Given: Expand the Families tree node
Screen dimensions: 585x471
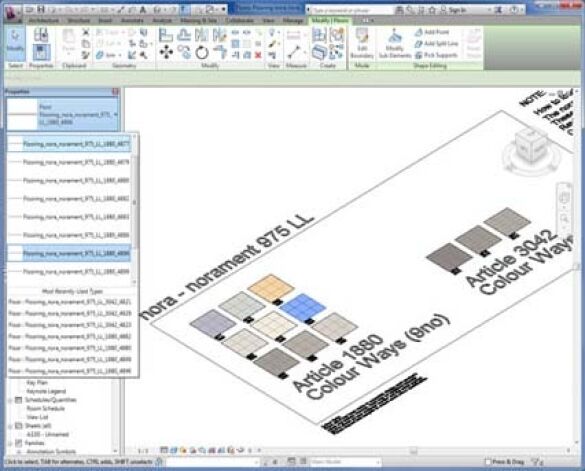Looking at the screenshot, I should (x=10, y=443).
